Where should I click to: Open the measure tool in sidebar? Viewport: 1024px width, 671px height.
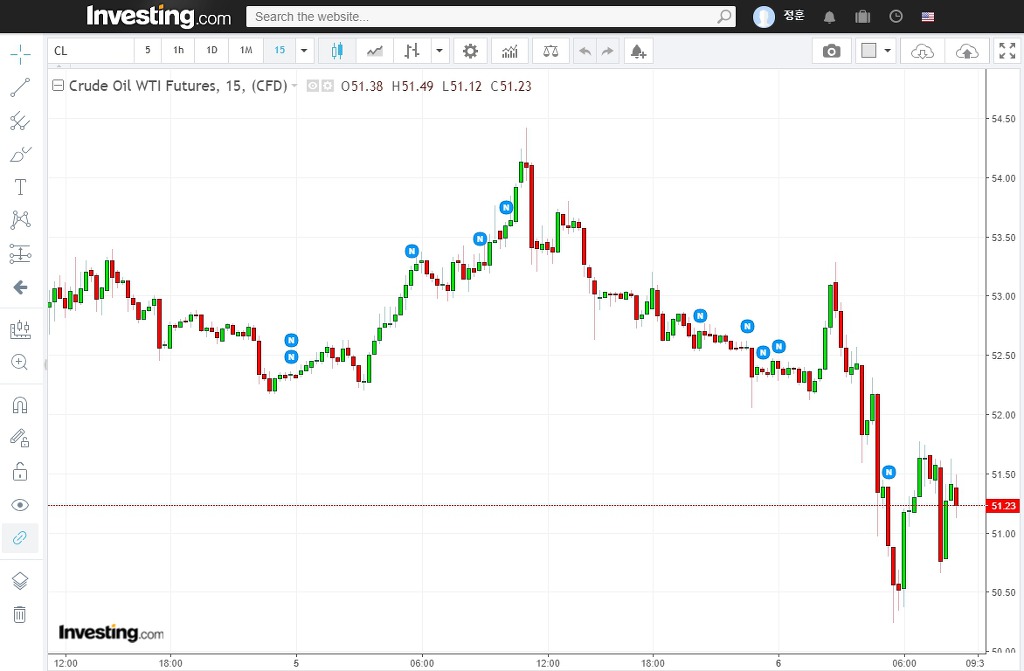click(20, 329)
